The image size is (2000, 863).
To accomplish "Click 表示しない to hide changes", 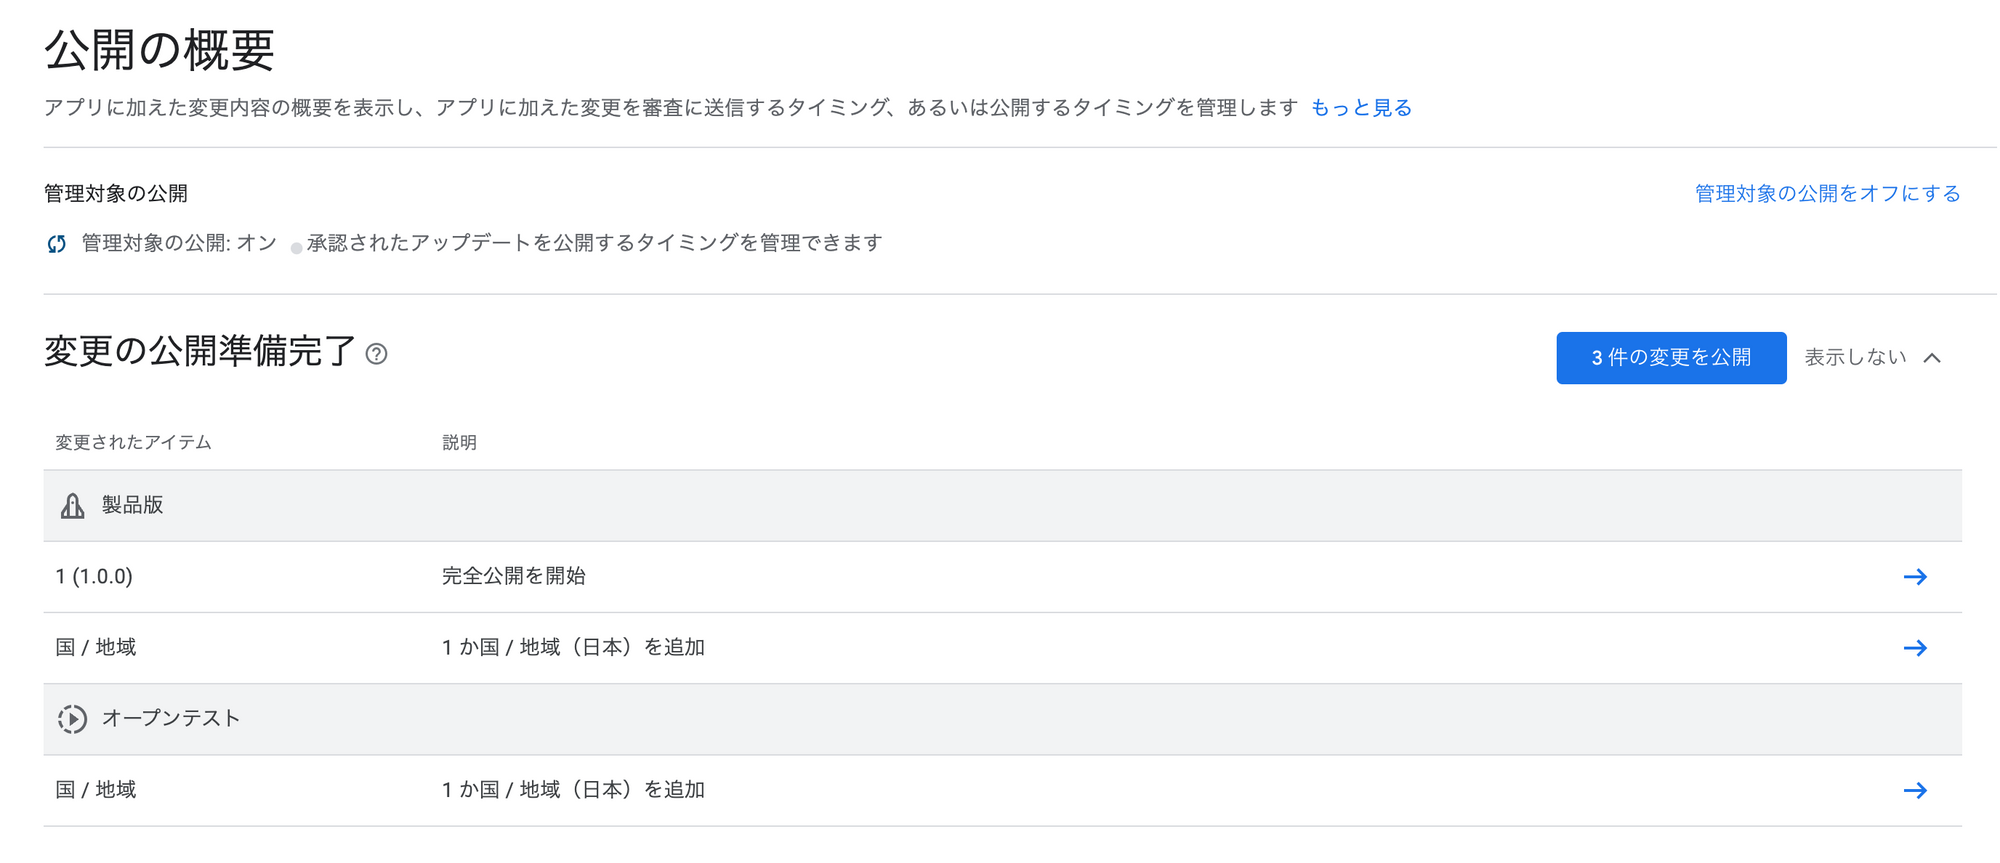I will 1855,358.
